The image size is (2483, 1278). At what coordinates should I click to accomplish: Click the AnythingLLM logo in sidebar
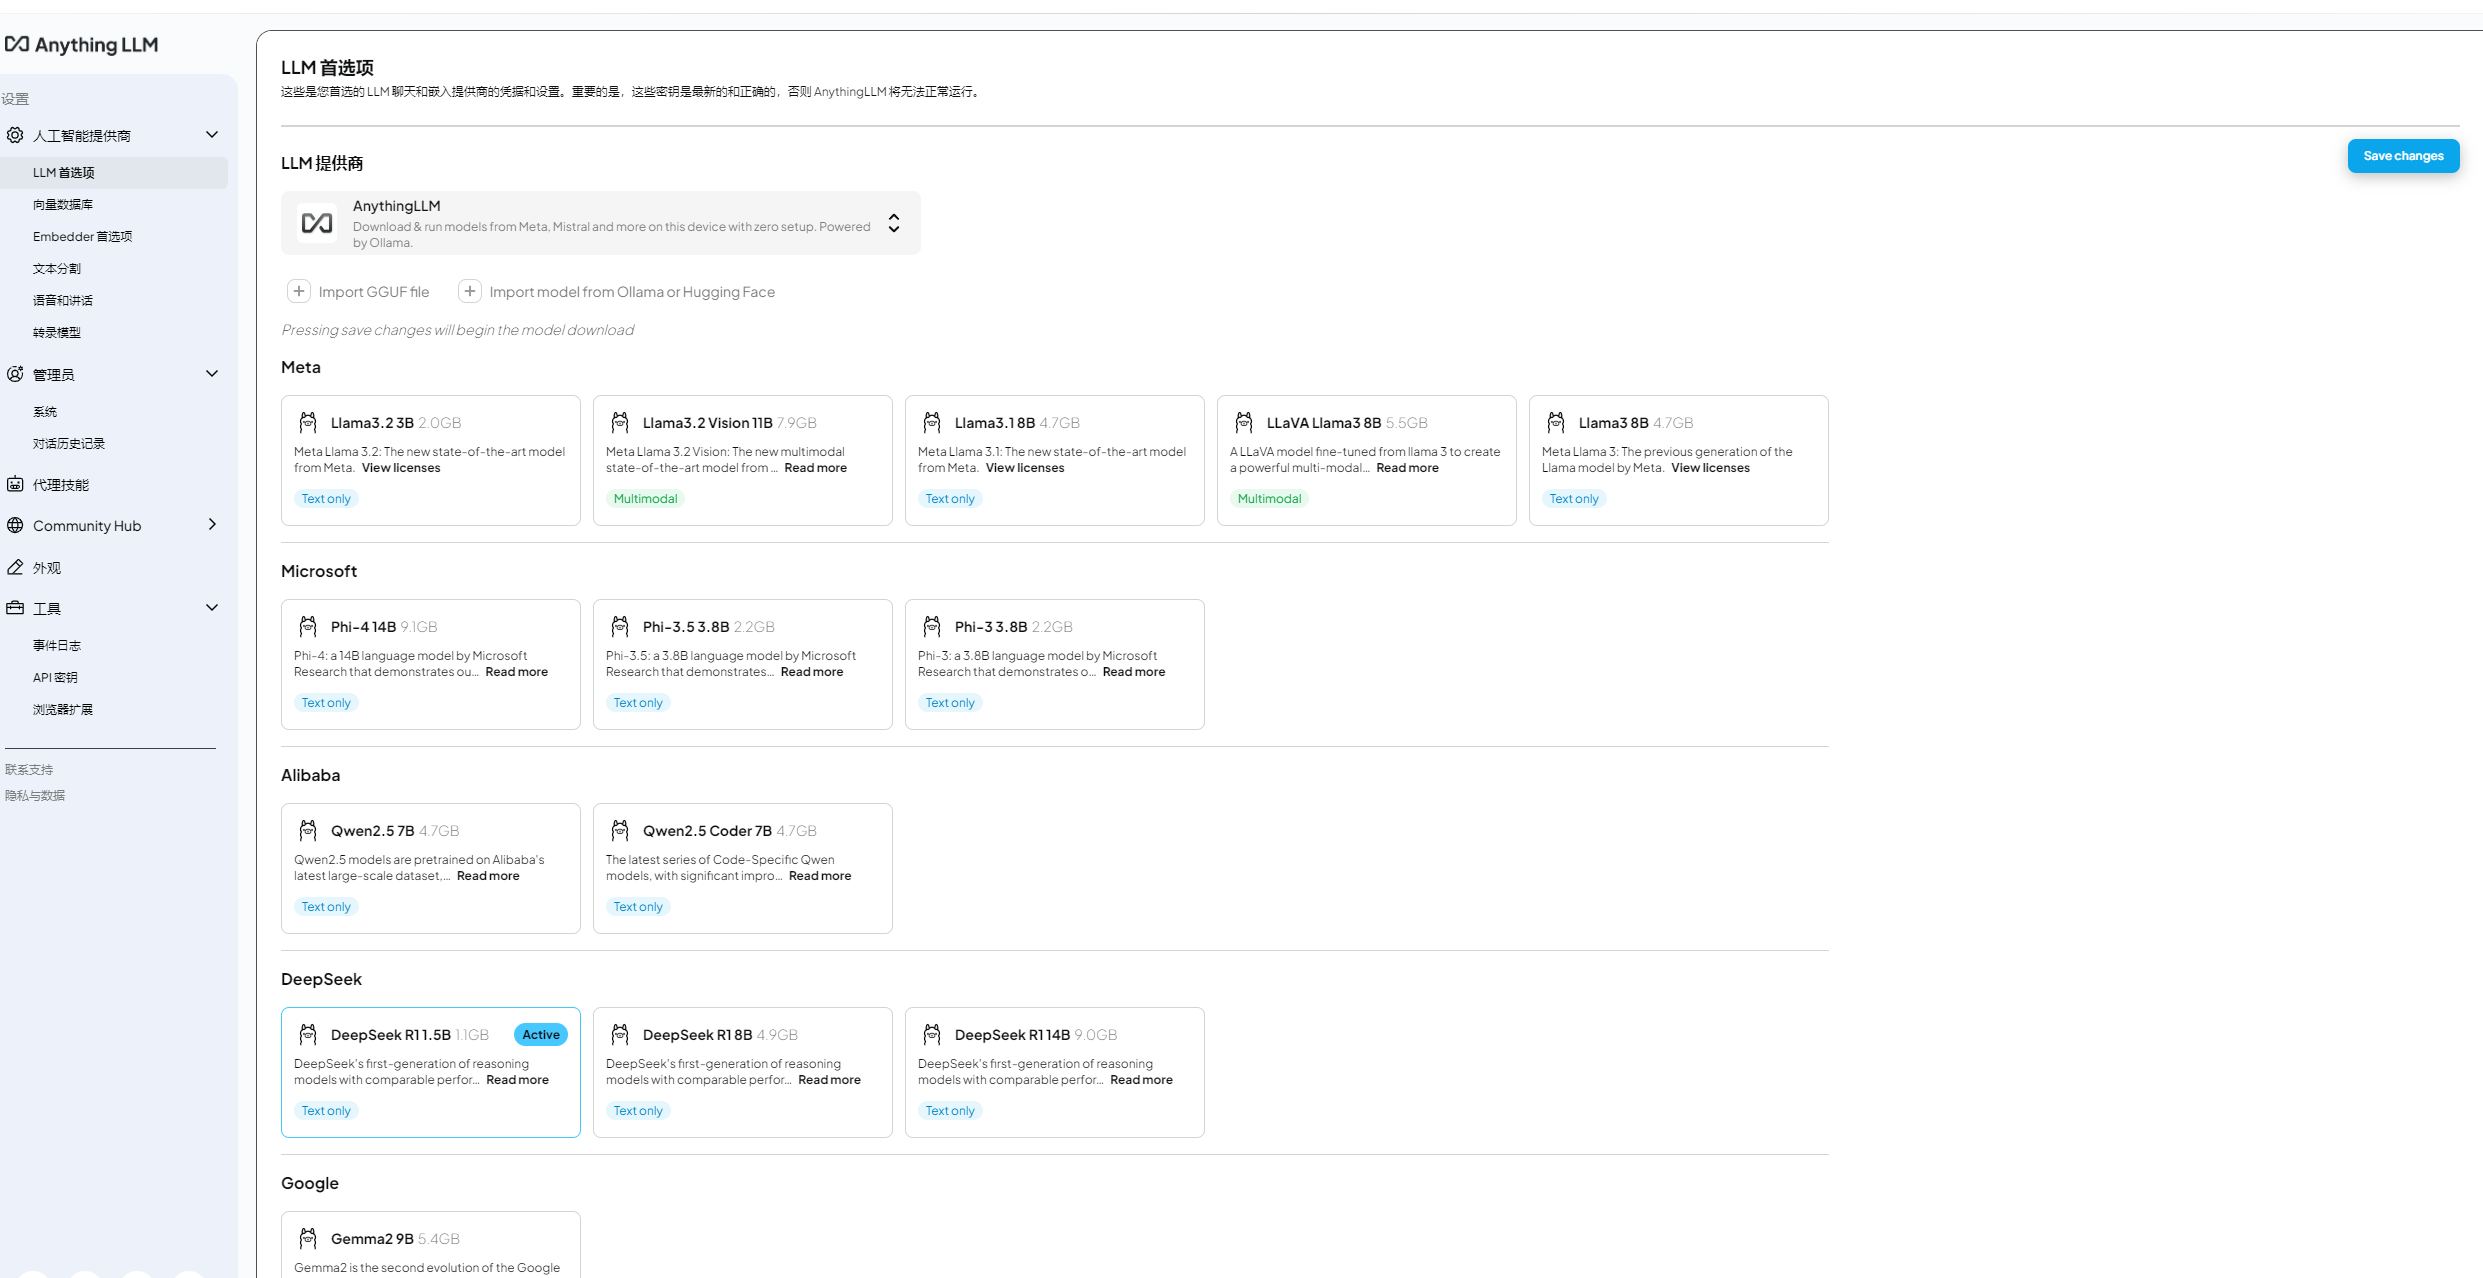tap(81, 45)
